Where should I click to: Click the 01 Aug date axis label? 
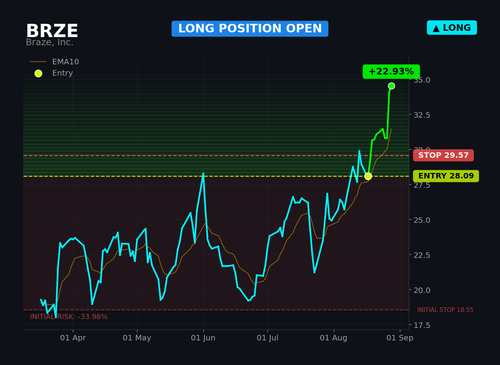[333, 338]
